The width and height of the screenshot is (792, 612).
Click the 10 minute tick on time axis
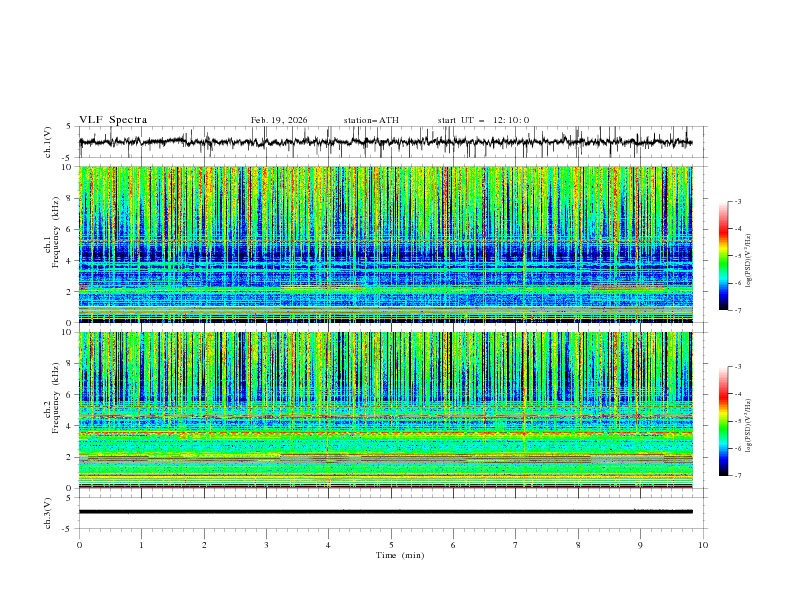(703, 544)
